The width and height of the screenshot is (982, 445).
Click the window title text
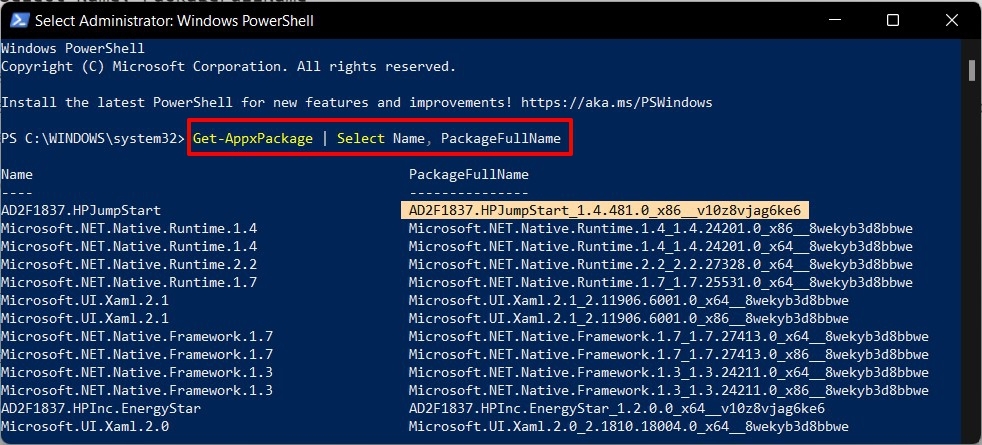[x=174, y=21]
